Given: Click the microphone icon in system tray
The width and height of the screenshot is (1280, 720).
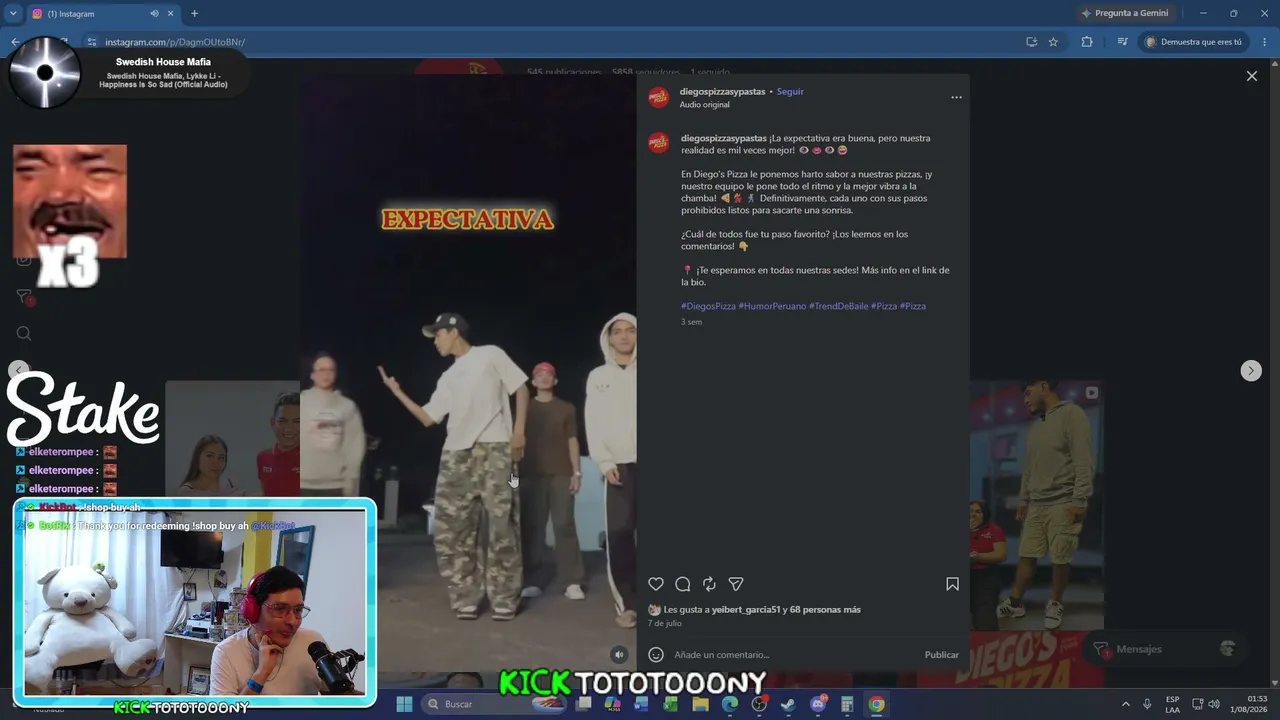Looking at the screenshot, I should (1147, 704).
